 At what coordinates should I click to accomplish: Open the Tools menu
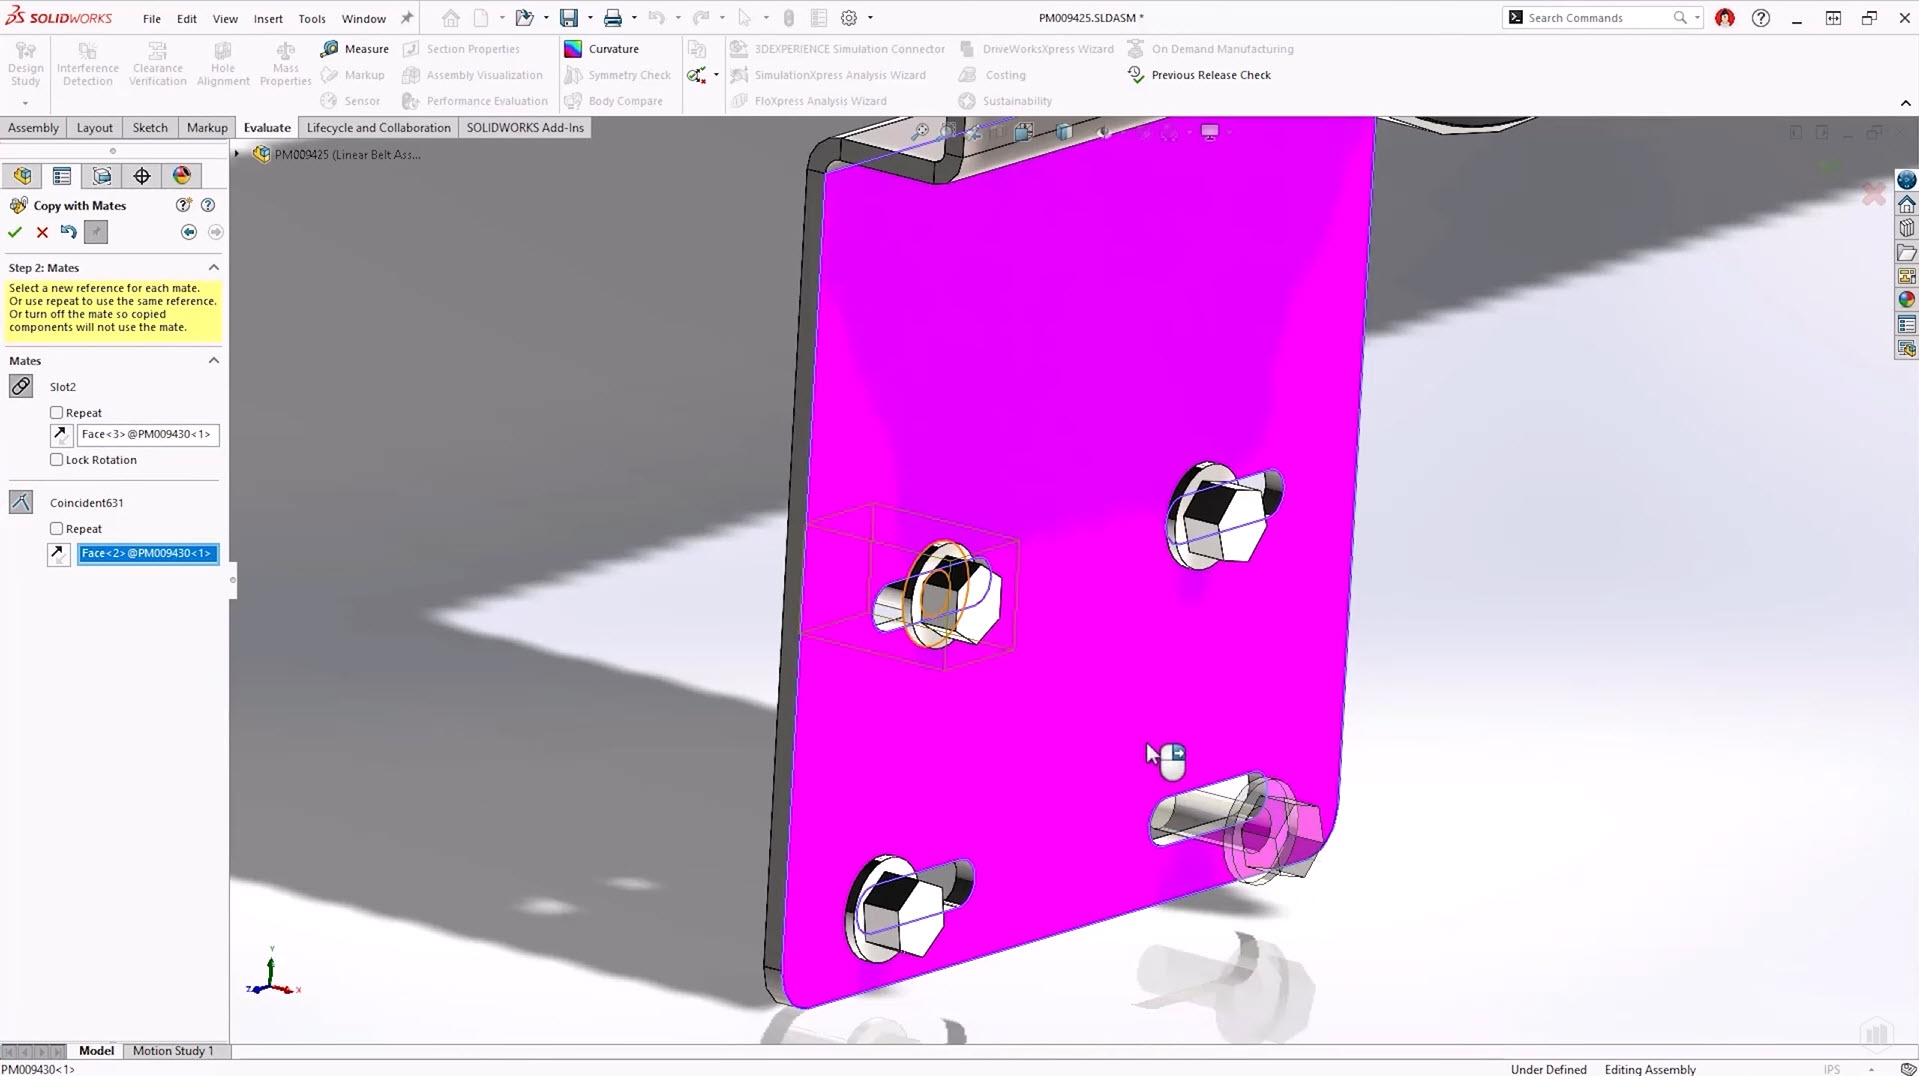coord(312,18)
